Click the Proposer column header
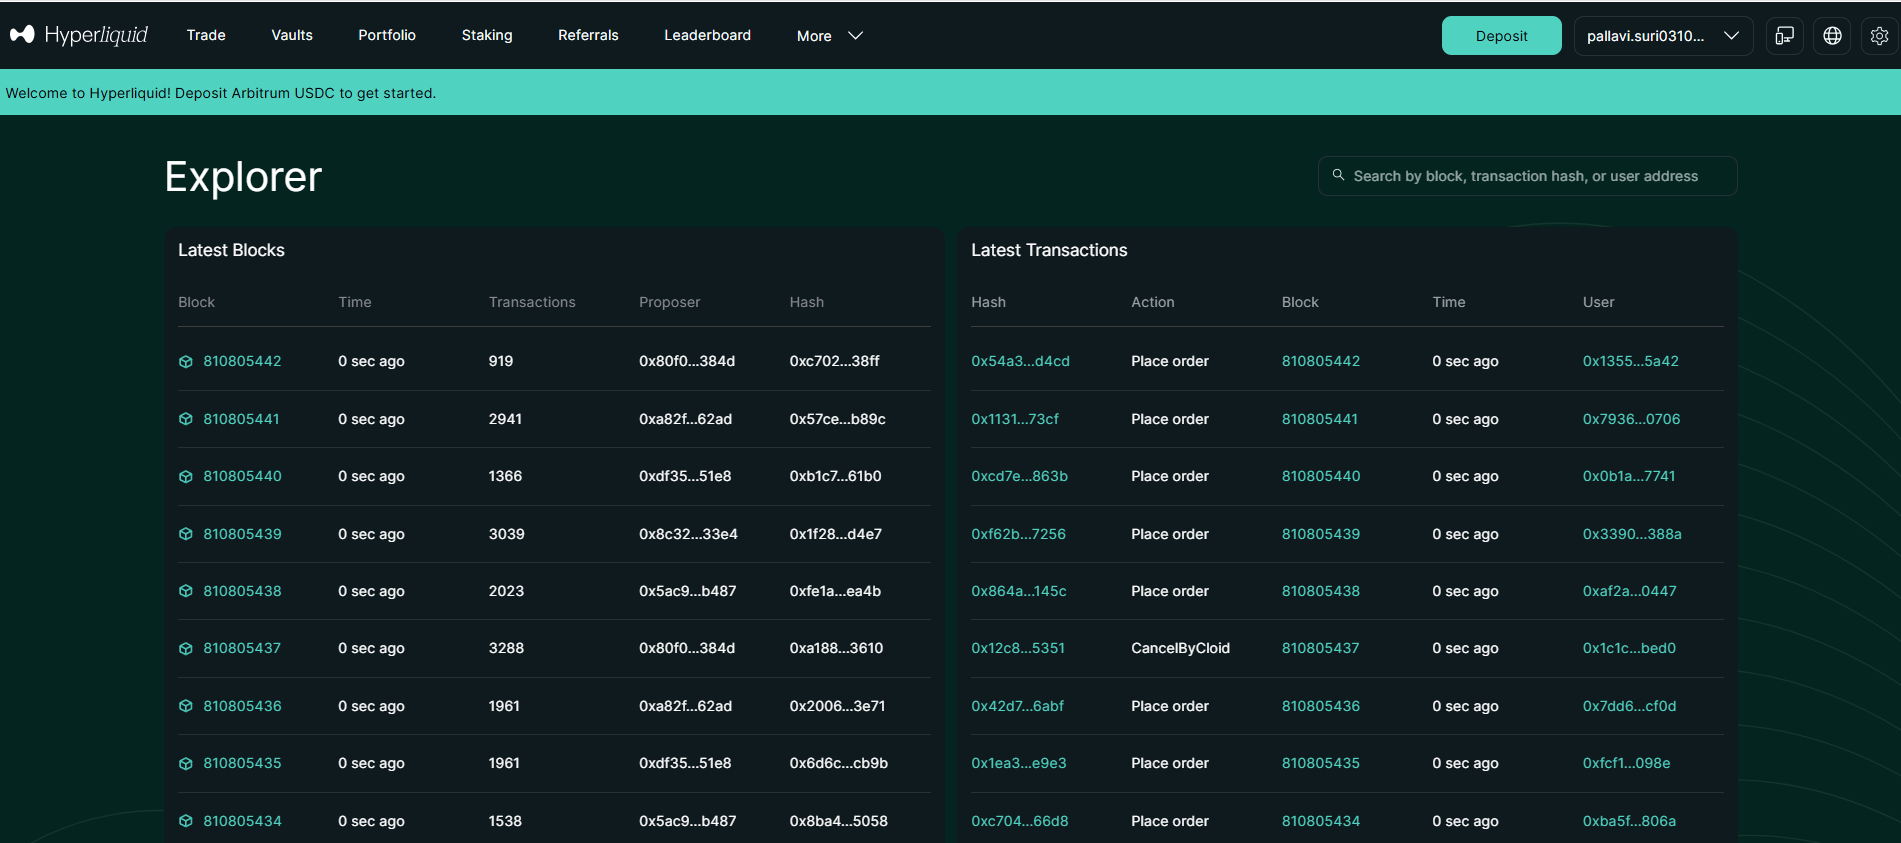This screenshot has height=843, width=1901. click(669, 302)
